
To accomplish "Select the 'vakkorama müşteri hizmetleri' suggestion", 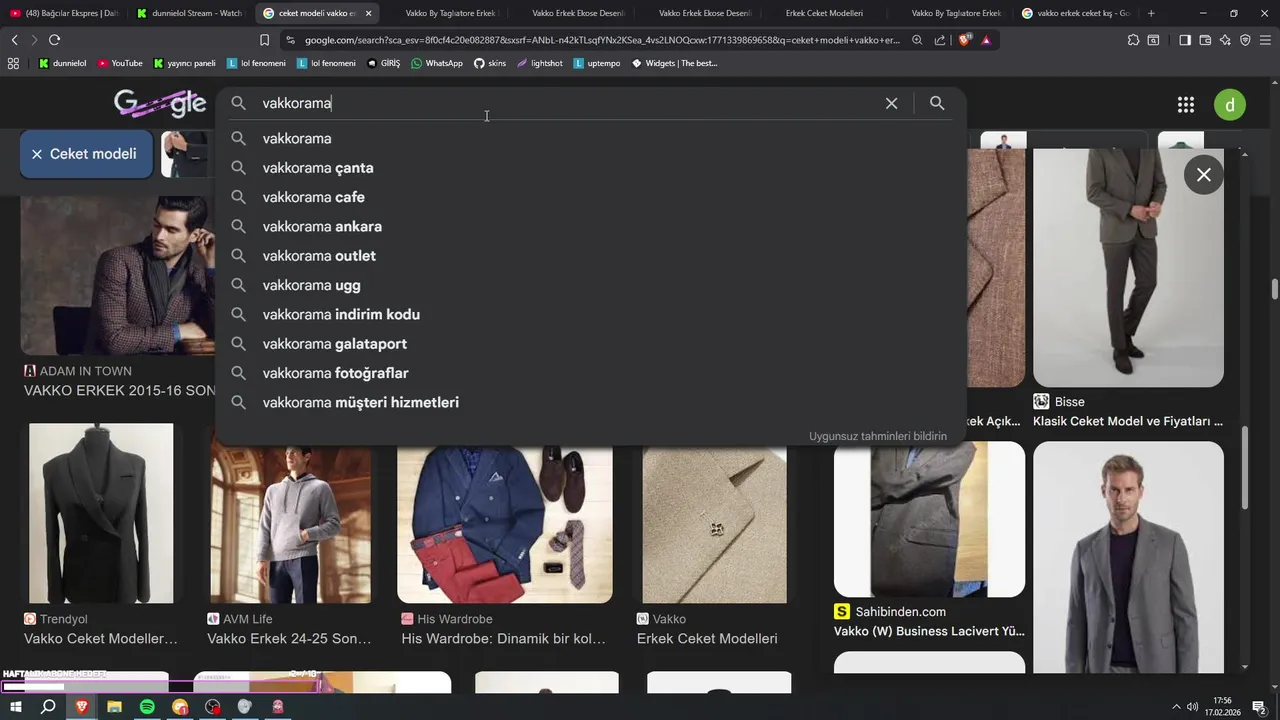I will pos(590,402).
